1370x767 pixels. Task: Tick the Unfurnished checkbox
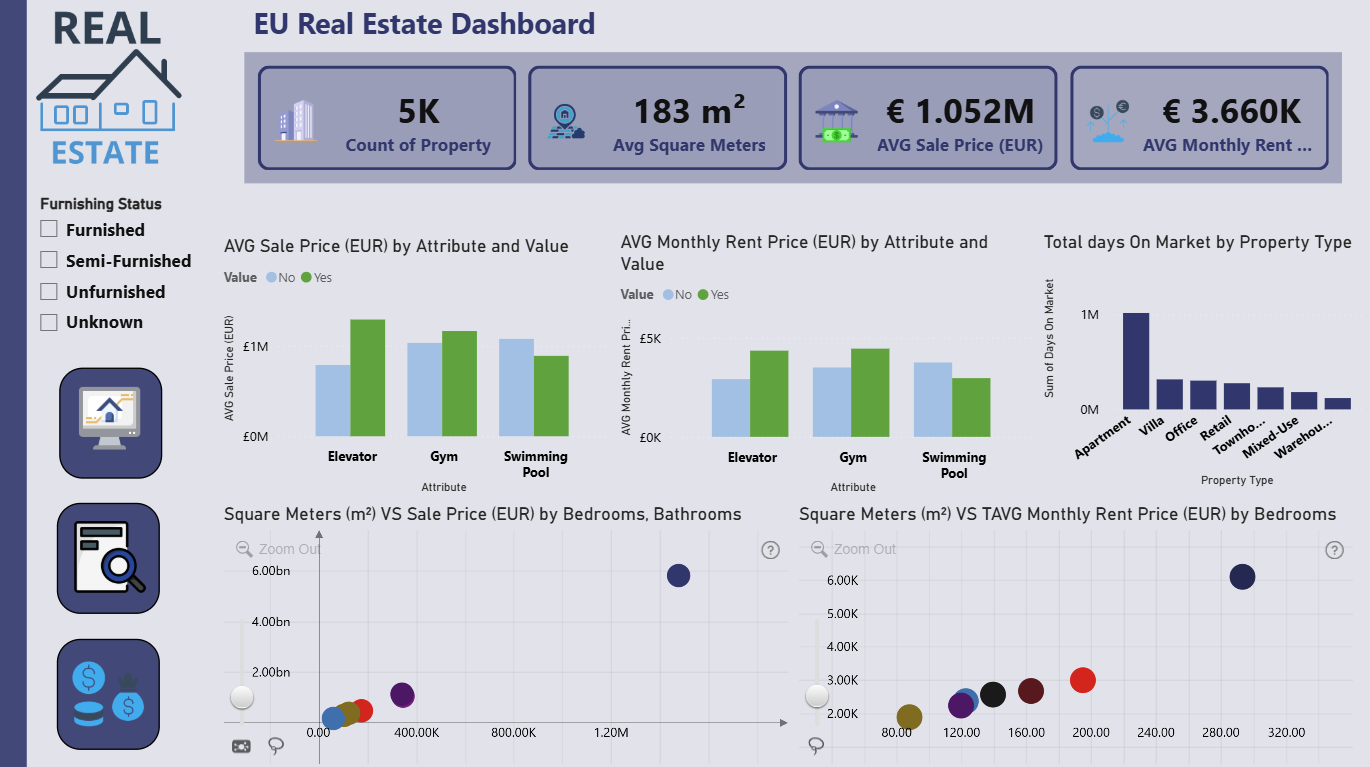(x=49, y=291)
